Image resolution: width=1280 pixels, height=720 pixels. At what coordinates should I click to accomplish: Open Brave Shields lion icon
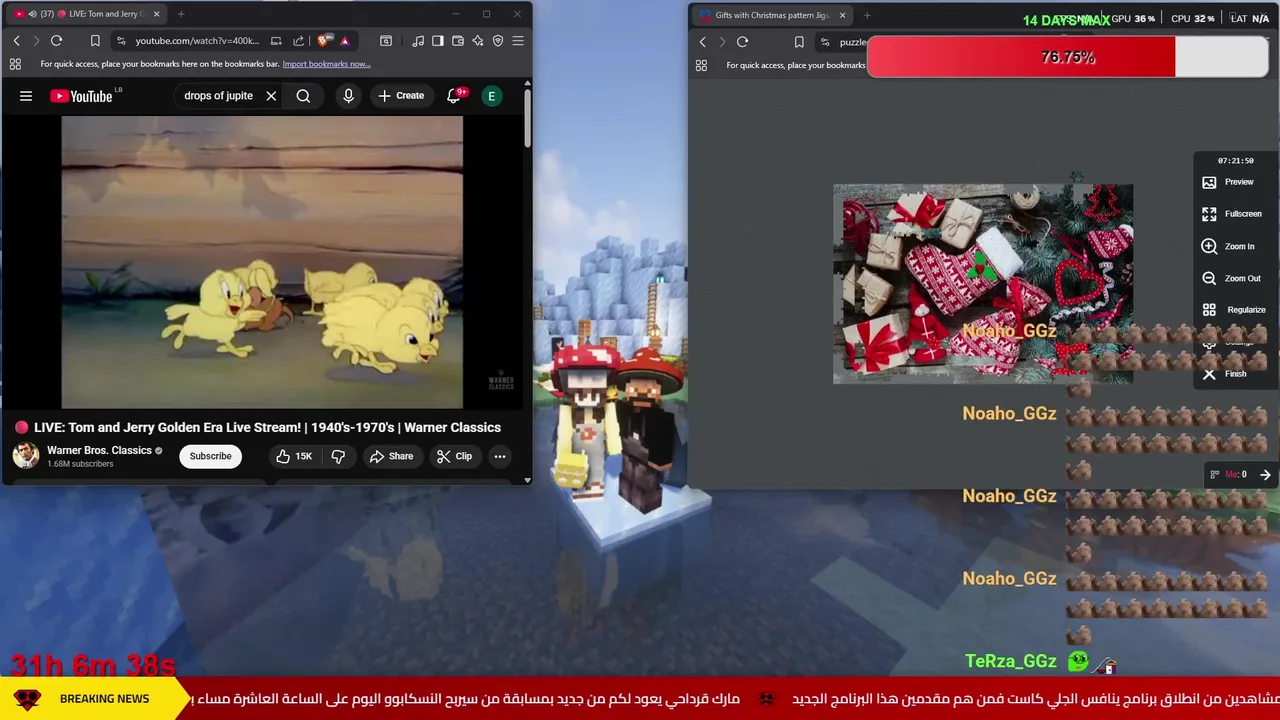323,41
